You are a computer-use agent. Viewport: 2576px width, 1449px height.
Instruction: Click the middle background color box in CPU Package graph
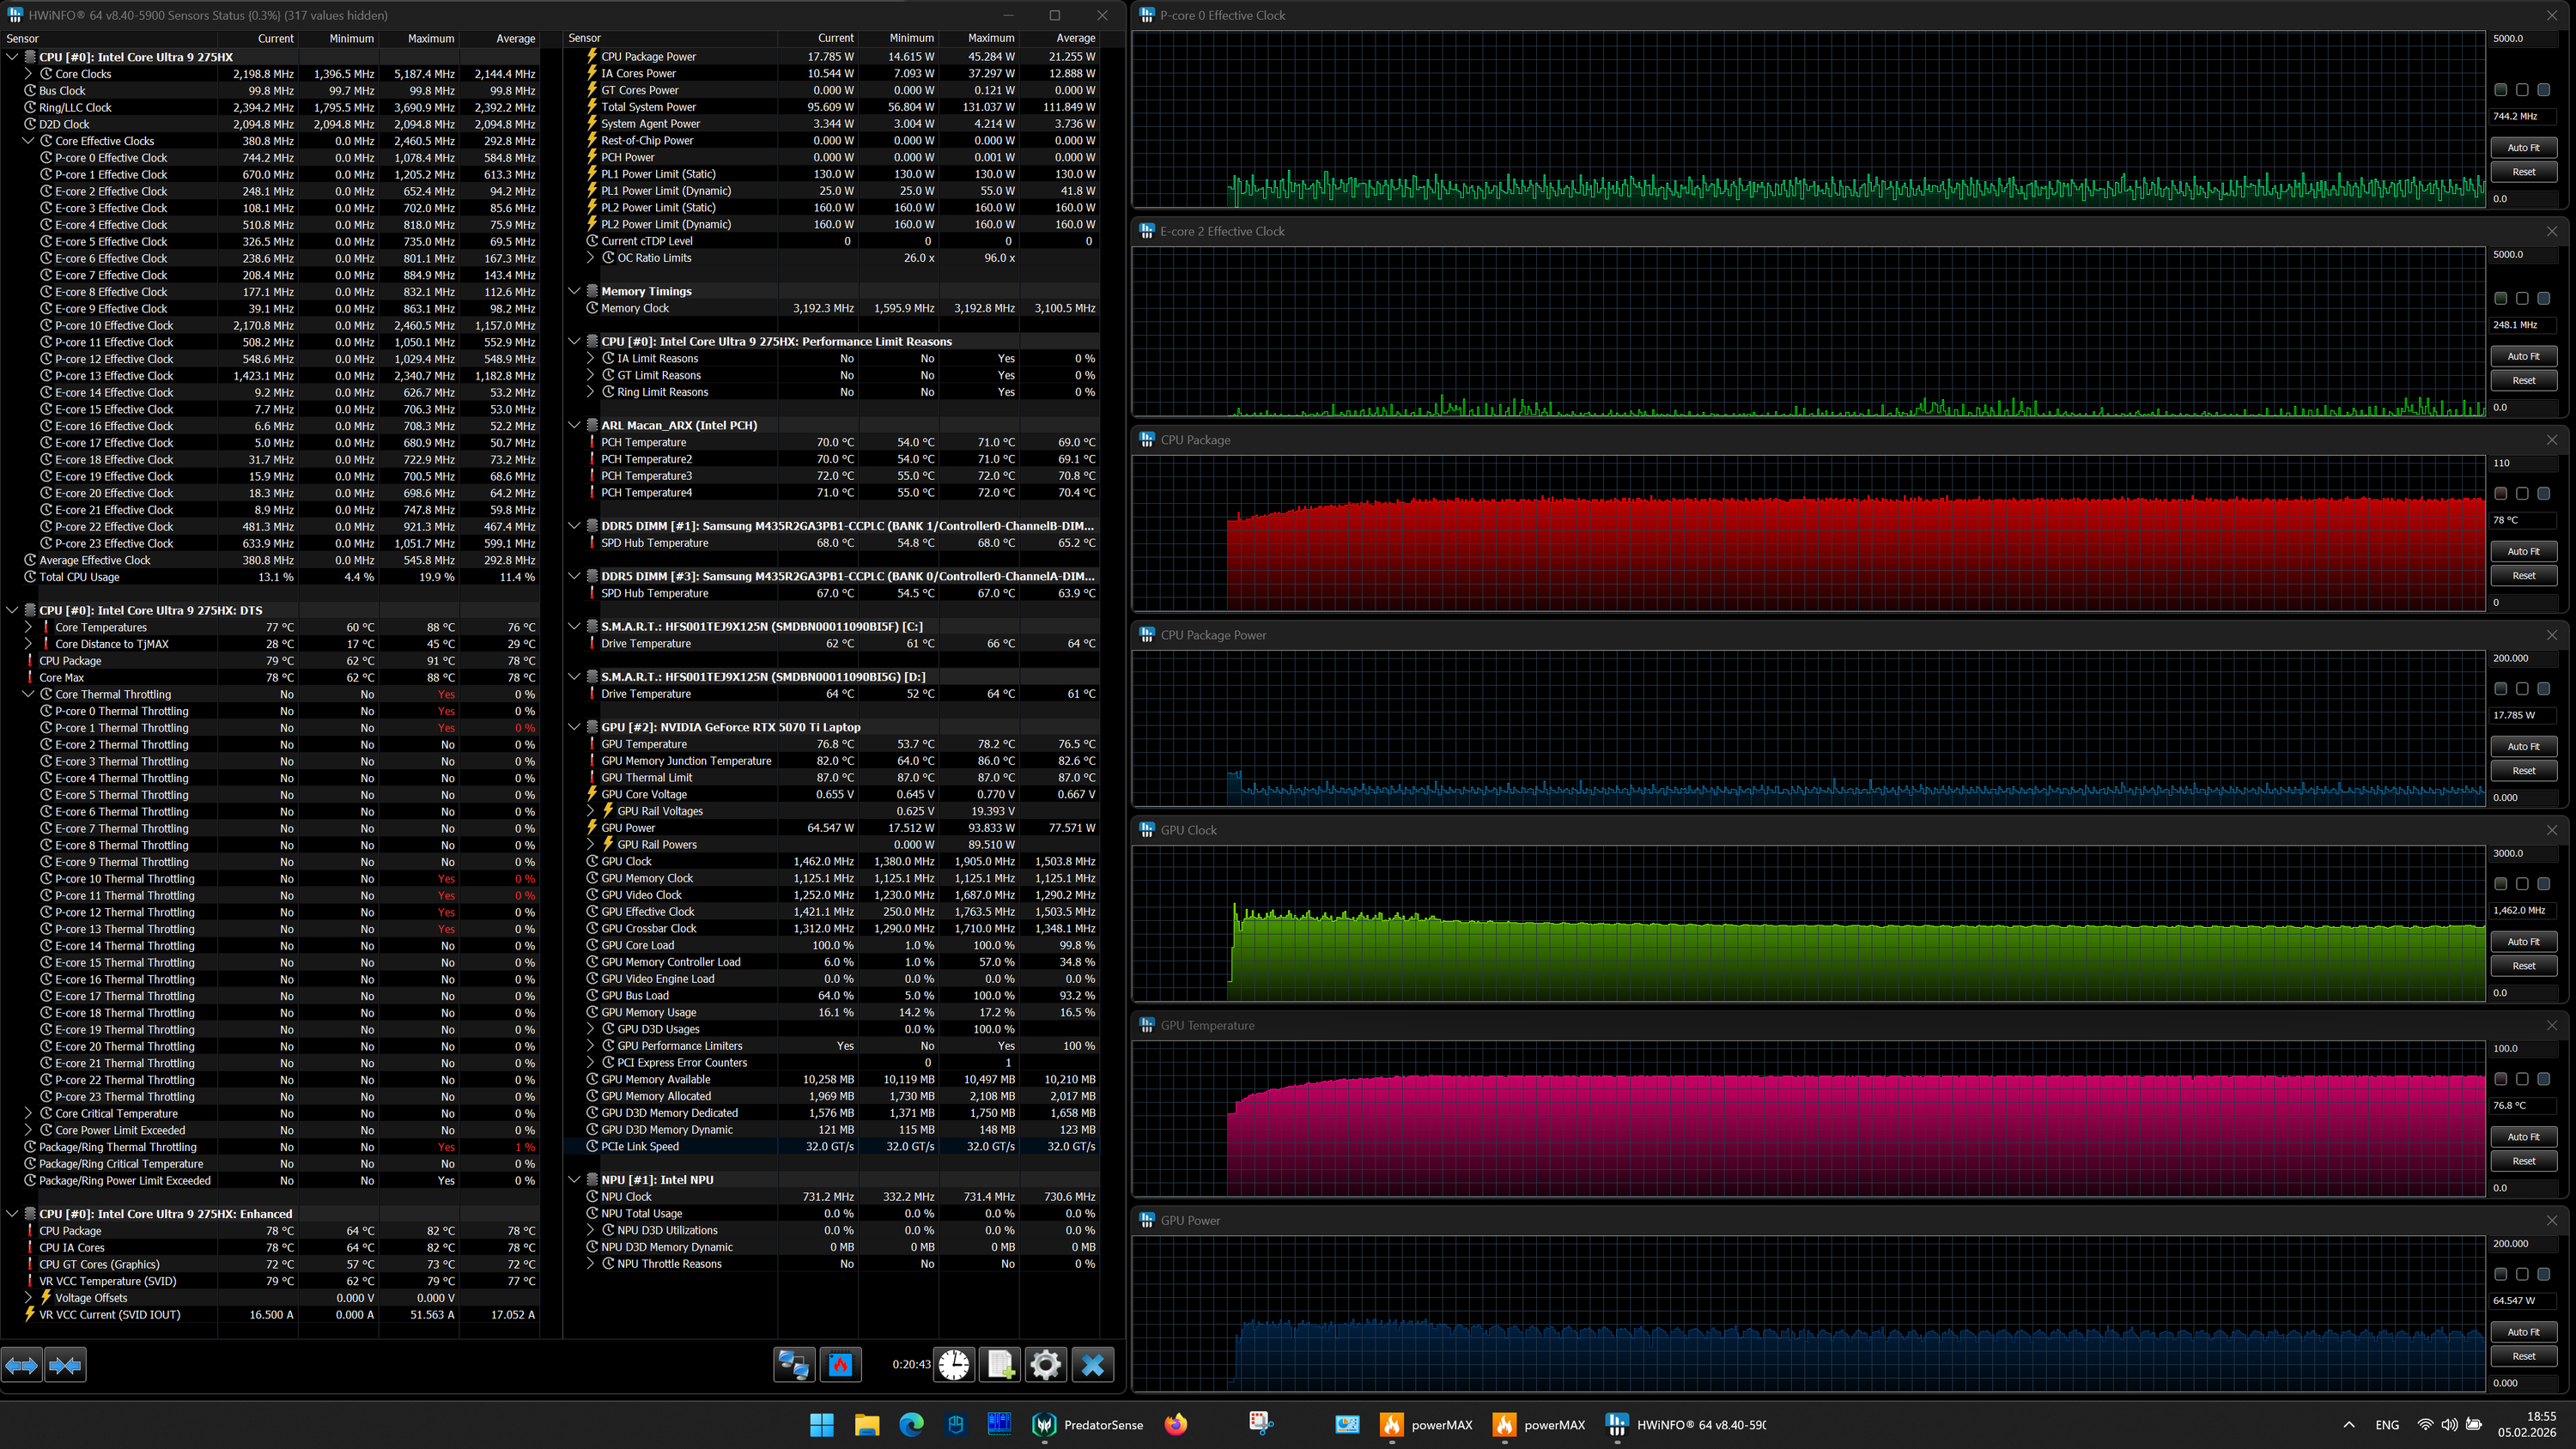point(2522,494)
